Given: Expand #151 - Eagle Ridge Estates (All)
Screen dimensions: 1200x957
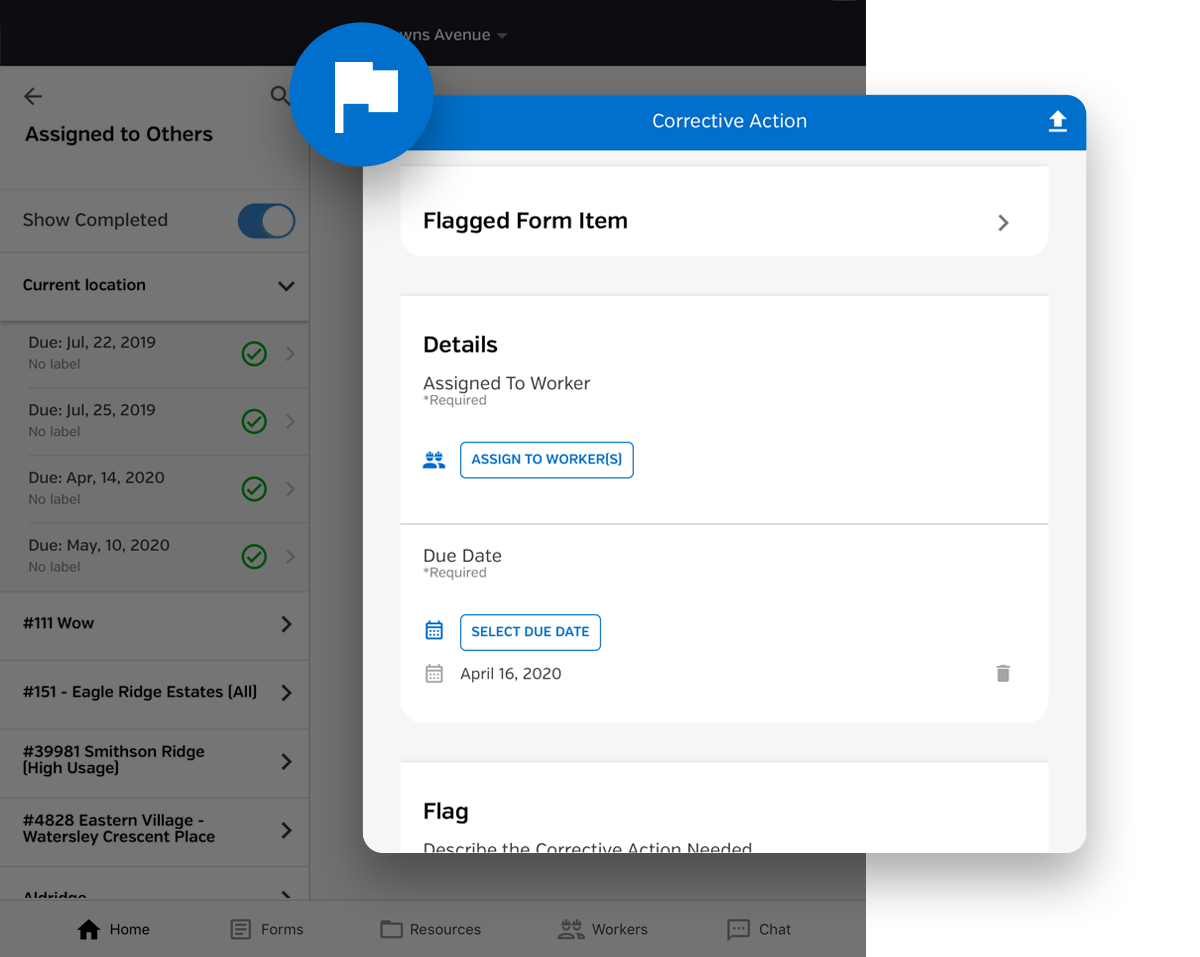Looking at the screenshot, I should (x=286, y=693).
